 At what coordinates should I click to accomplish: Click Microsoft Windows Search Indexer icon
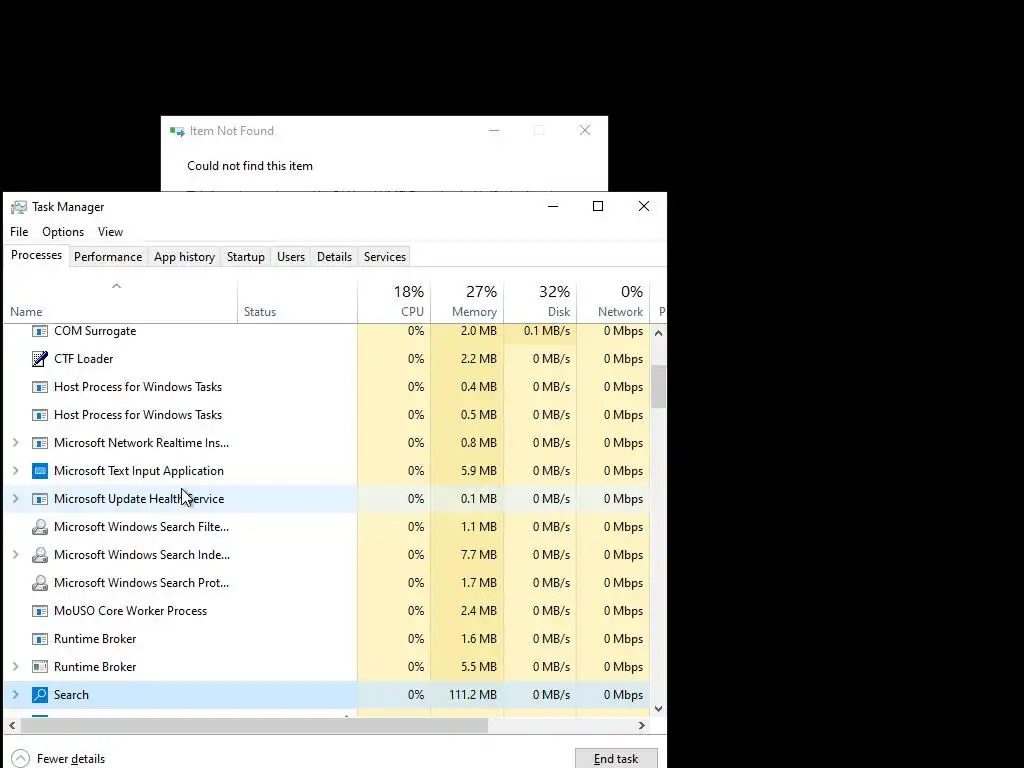40,554
